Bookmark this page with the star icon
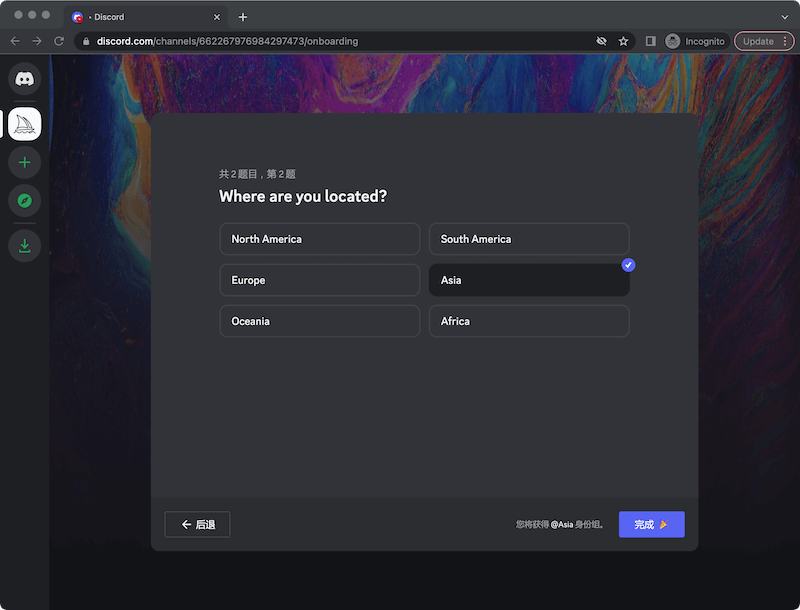Image resolution: width=800 pixels, height=610 pixels. (623, 41)
